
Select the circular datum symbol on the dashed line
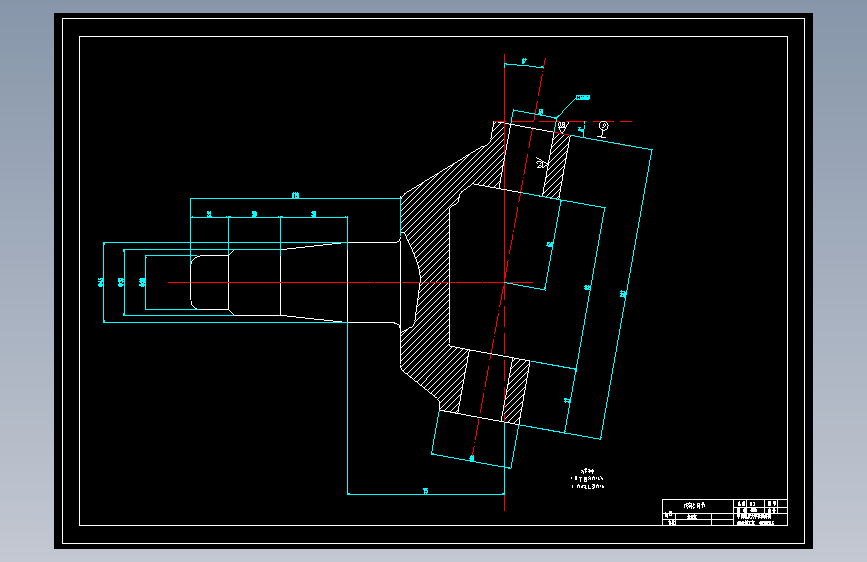pos(603,129)
